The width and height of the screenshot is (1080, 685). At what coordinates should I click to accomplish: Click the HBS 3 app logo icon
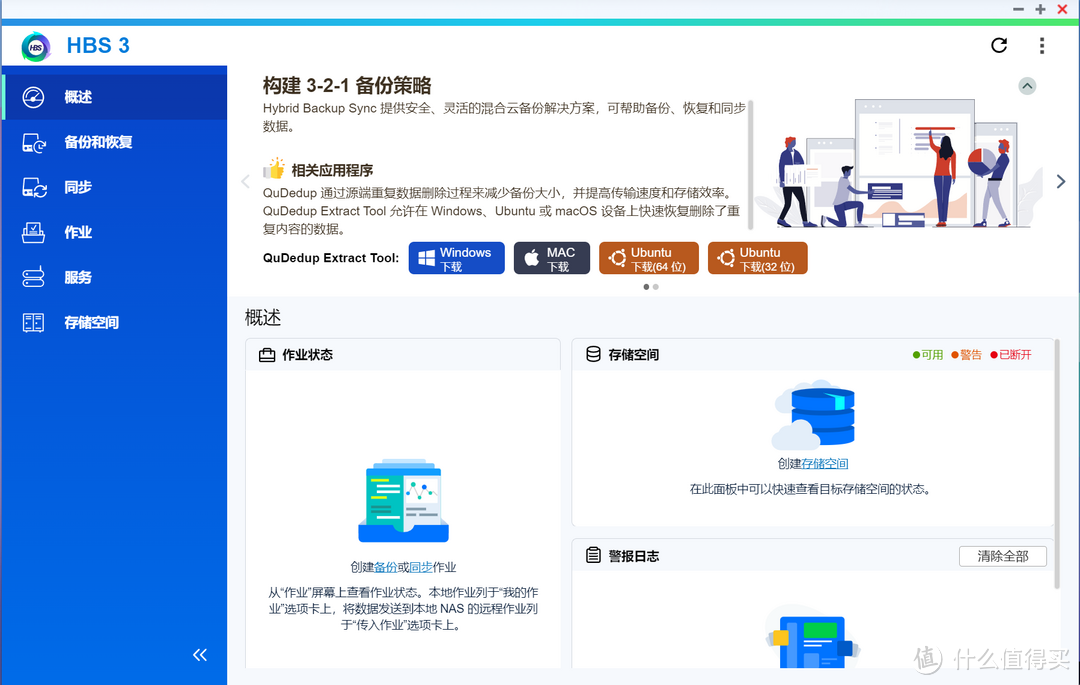pyautogui.click(x=35, y=46)
